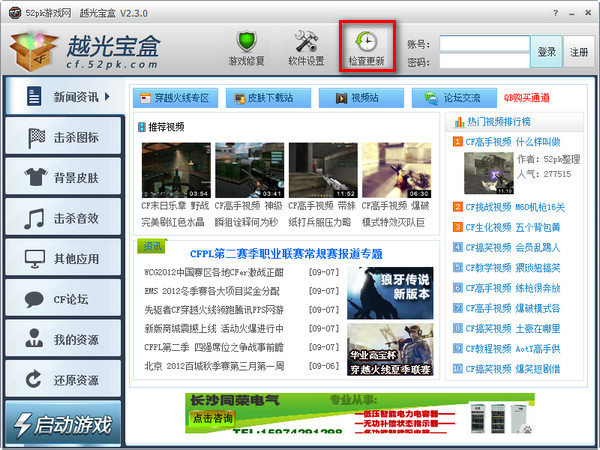
Task: Open video thumbnail with 11:52 duration
Action: click(x=323, y=170)
